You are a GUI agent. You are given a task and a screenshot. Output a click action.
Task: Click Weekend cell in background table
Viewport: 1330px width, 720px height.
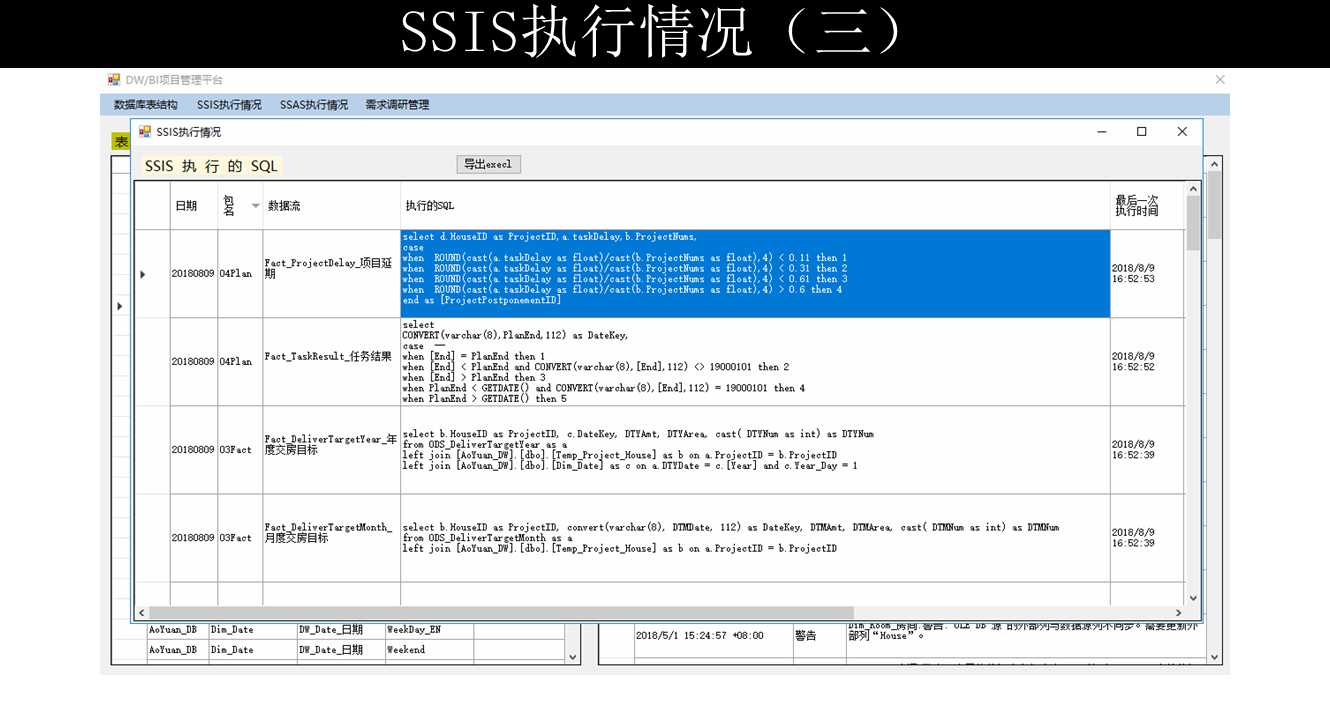429,649
